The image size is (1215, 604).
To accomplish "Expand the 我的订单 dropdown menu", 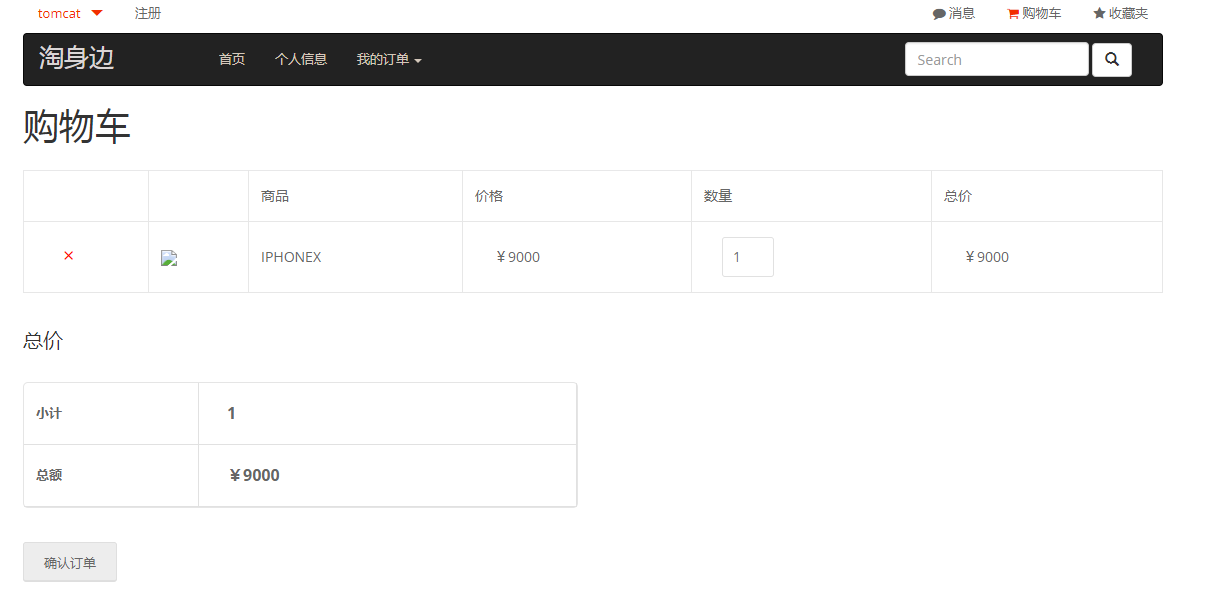I will pyautogui.click(x=389, y=60).
